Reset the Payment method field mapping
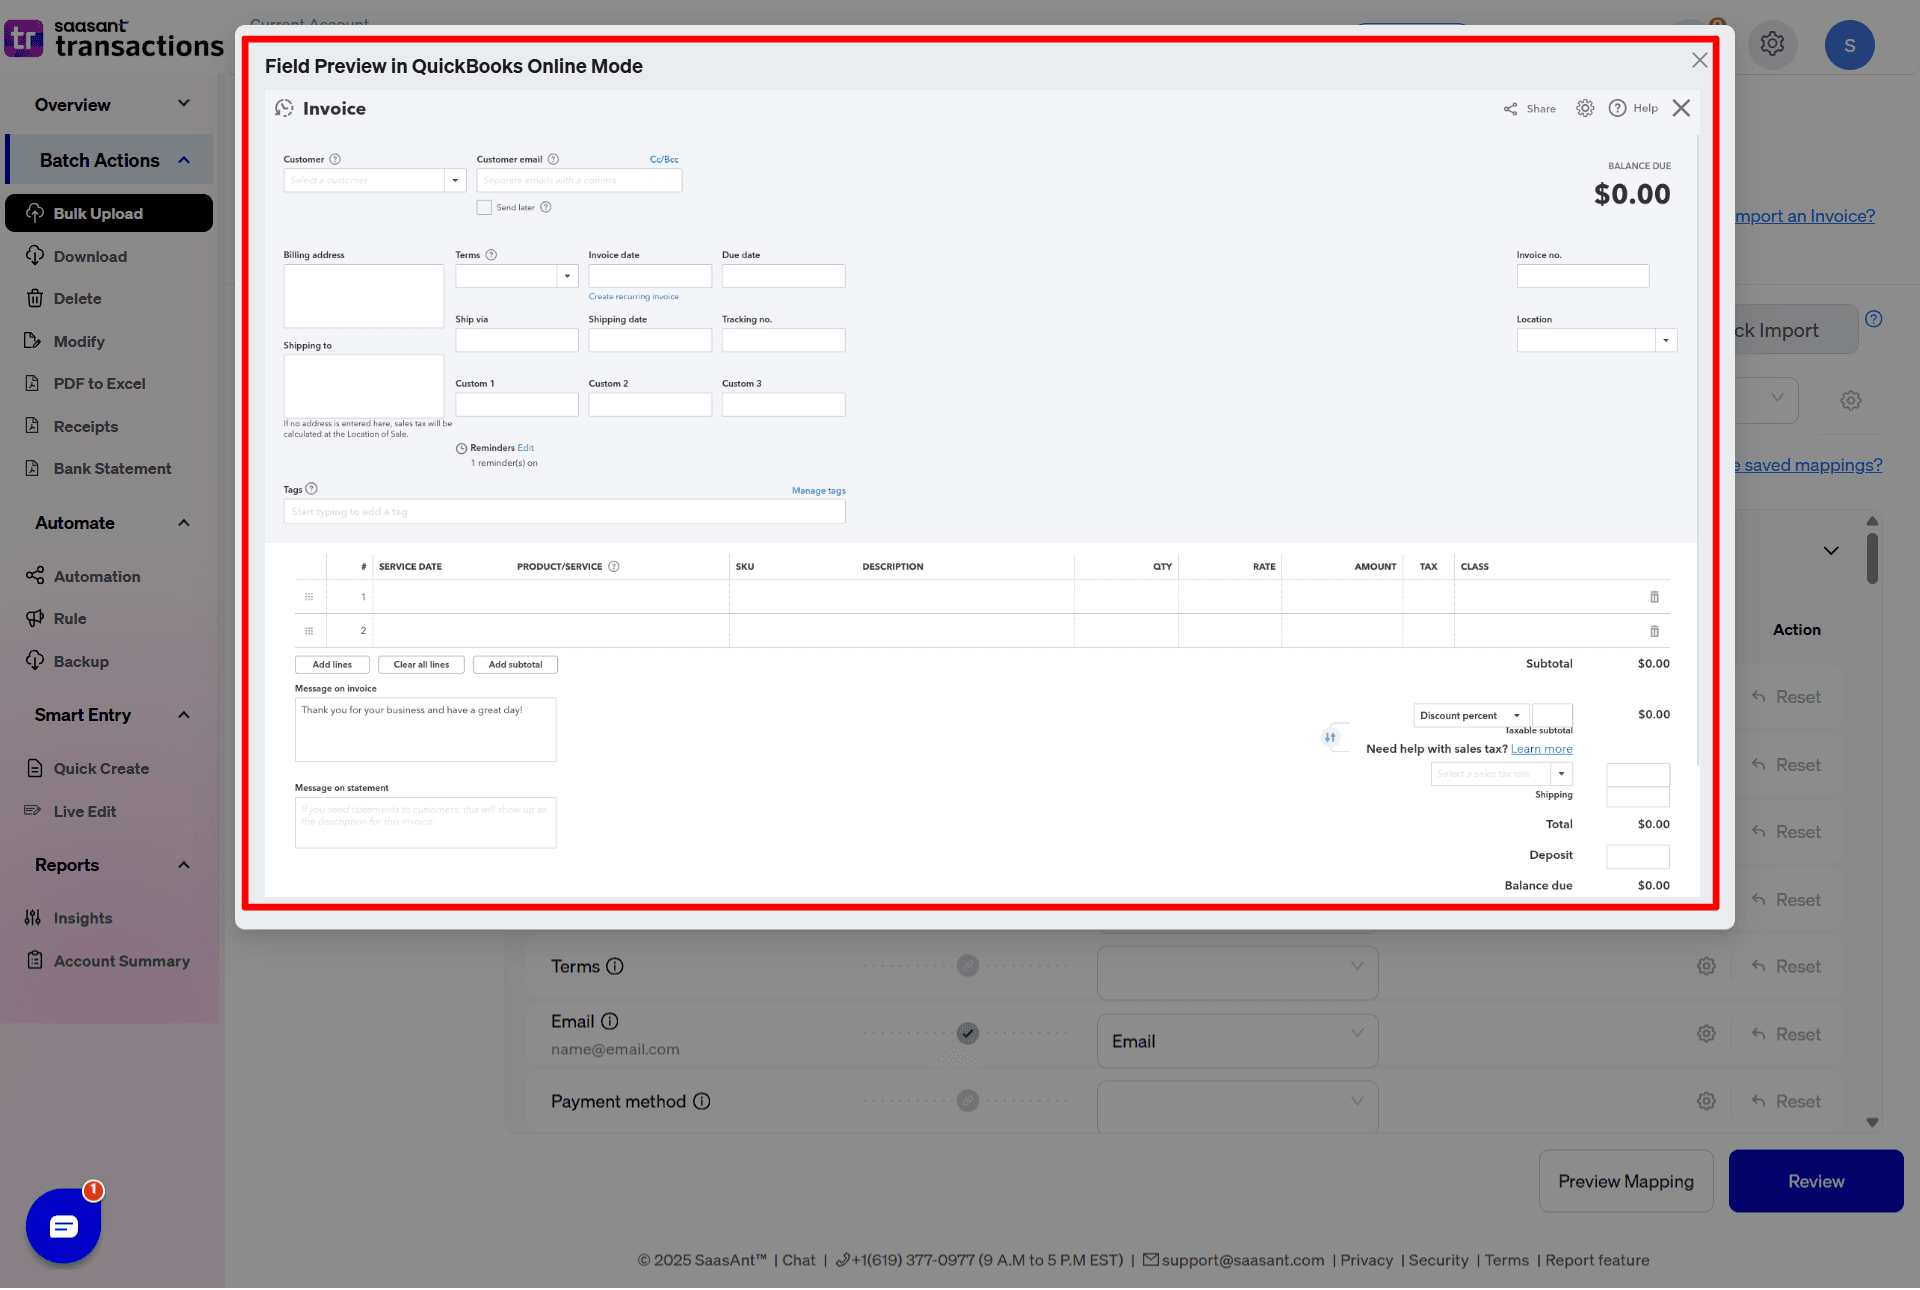 point(1786,1101)
